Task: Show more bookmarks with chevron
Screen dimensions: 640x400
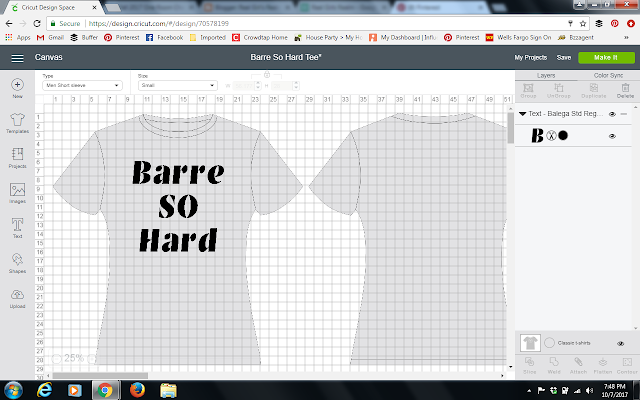Action: (x=626, y=38)
